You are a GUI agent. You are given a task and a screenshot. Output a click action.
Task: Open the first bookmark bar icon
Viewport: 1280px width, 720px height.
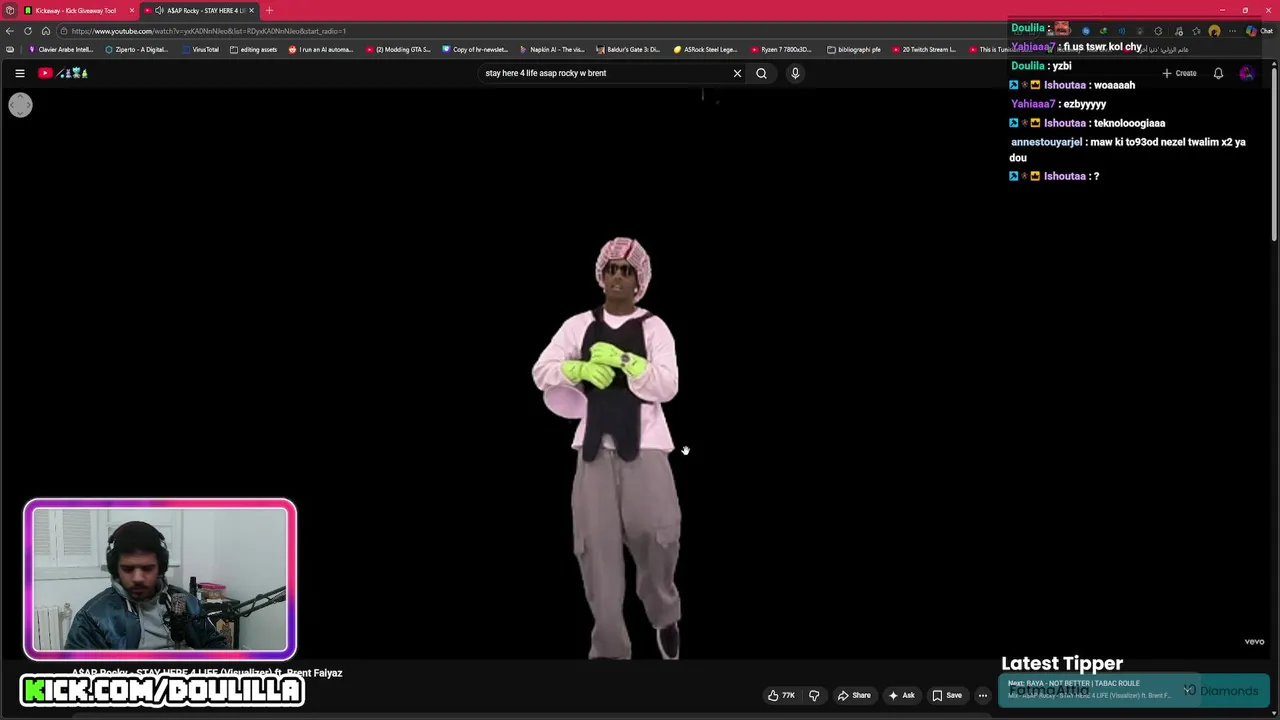click(x=10, y=49)
